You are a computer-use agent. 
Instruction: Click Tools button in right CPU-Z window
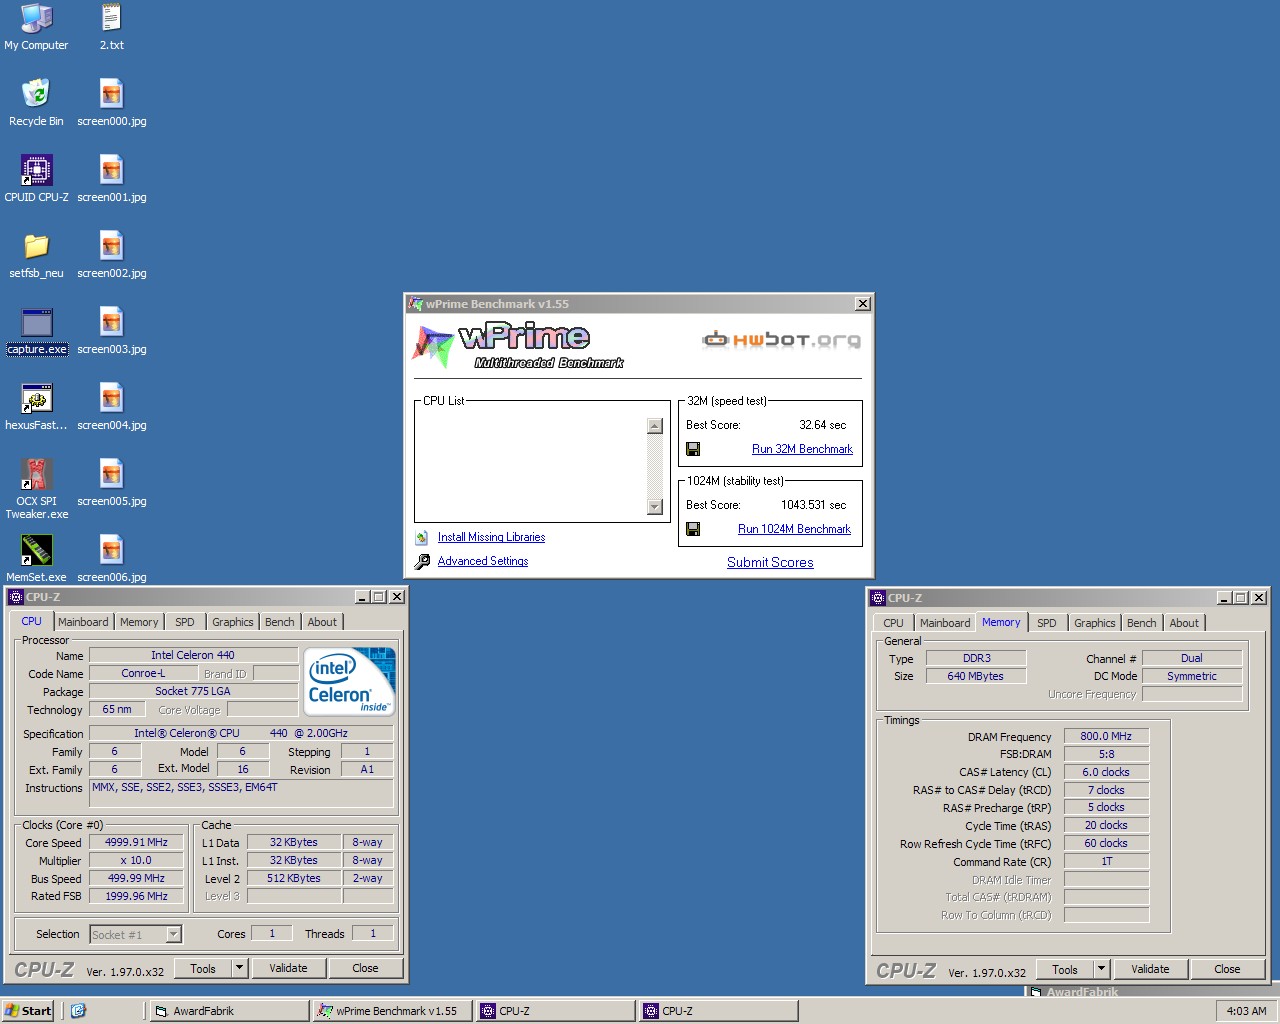point(1065,969)
